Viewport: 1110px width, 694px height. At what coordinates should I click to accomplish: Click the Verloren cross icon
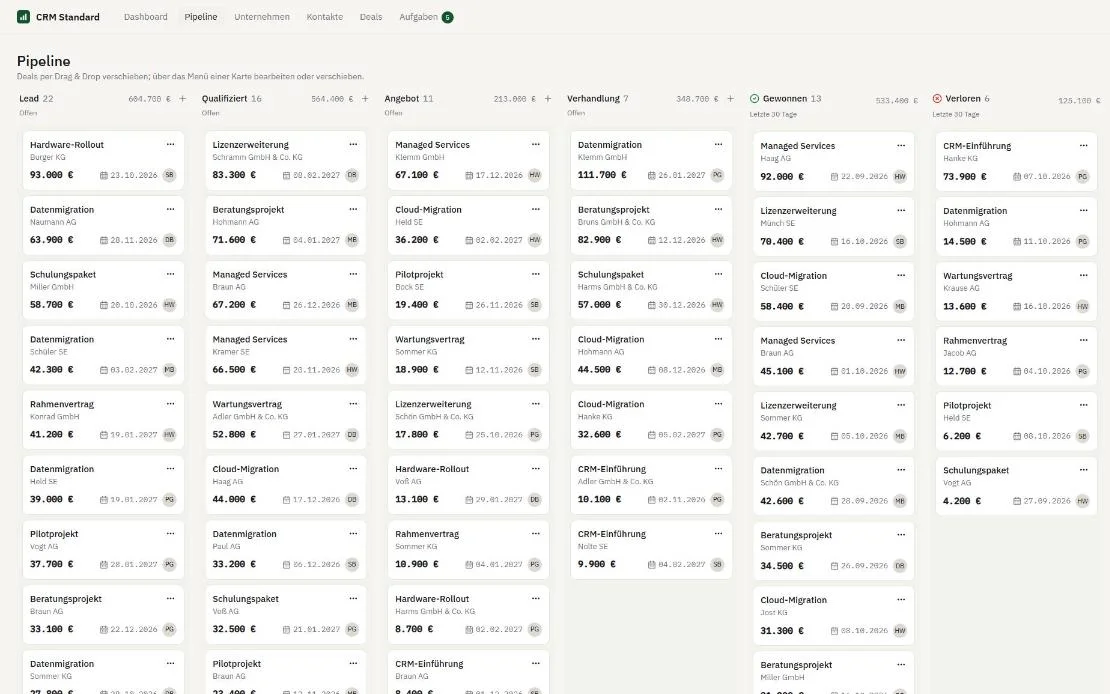[x=937, y=98]
